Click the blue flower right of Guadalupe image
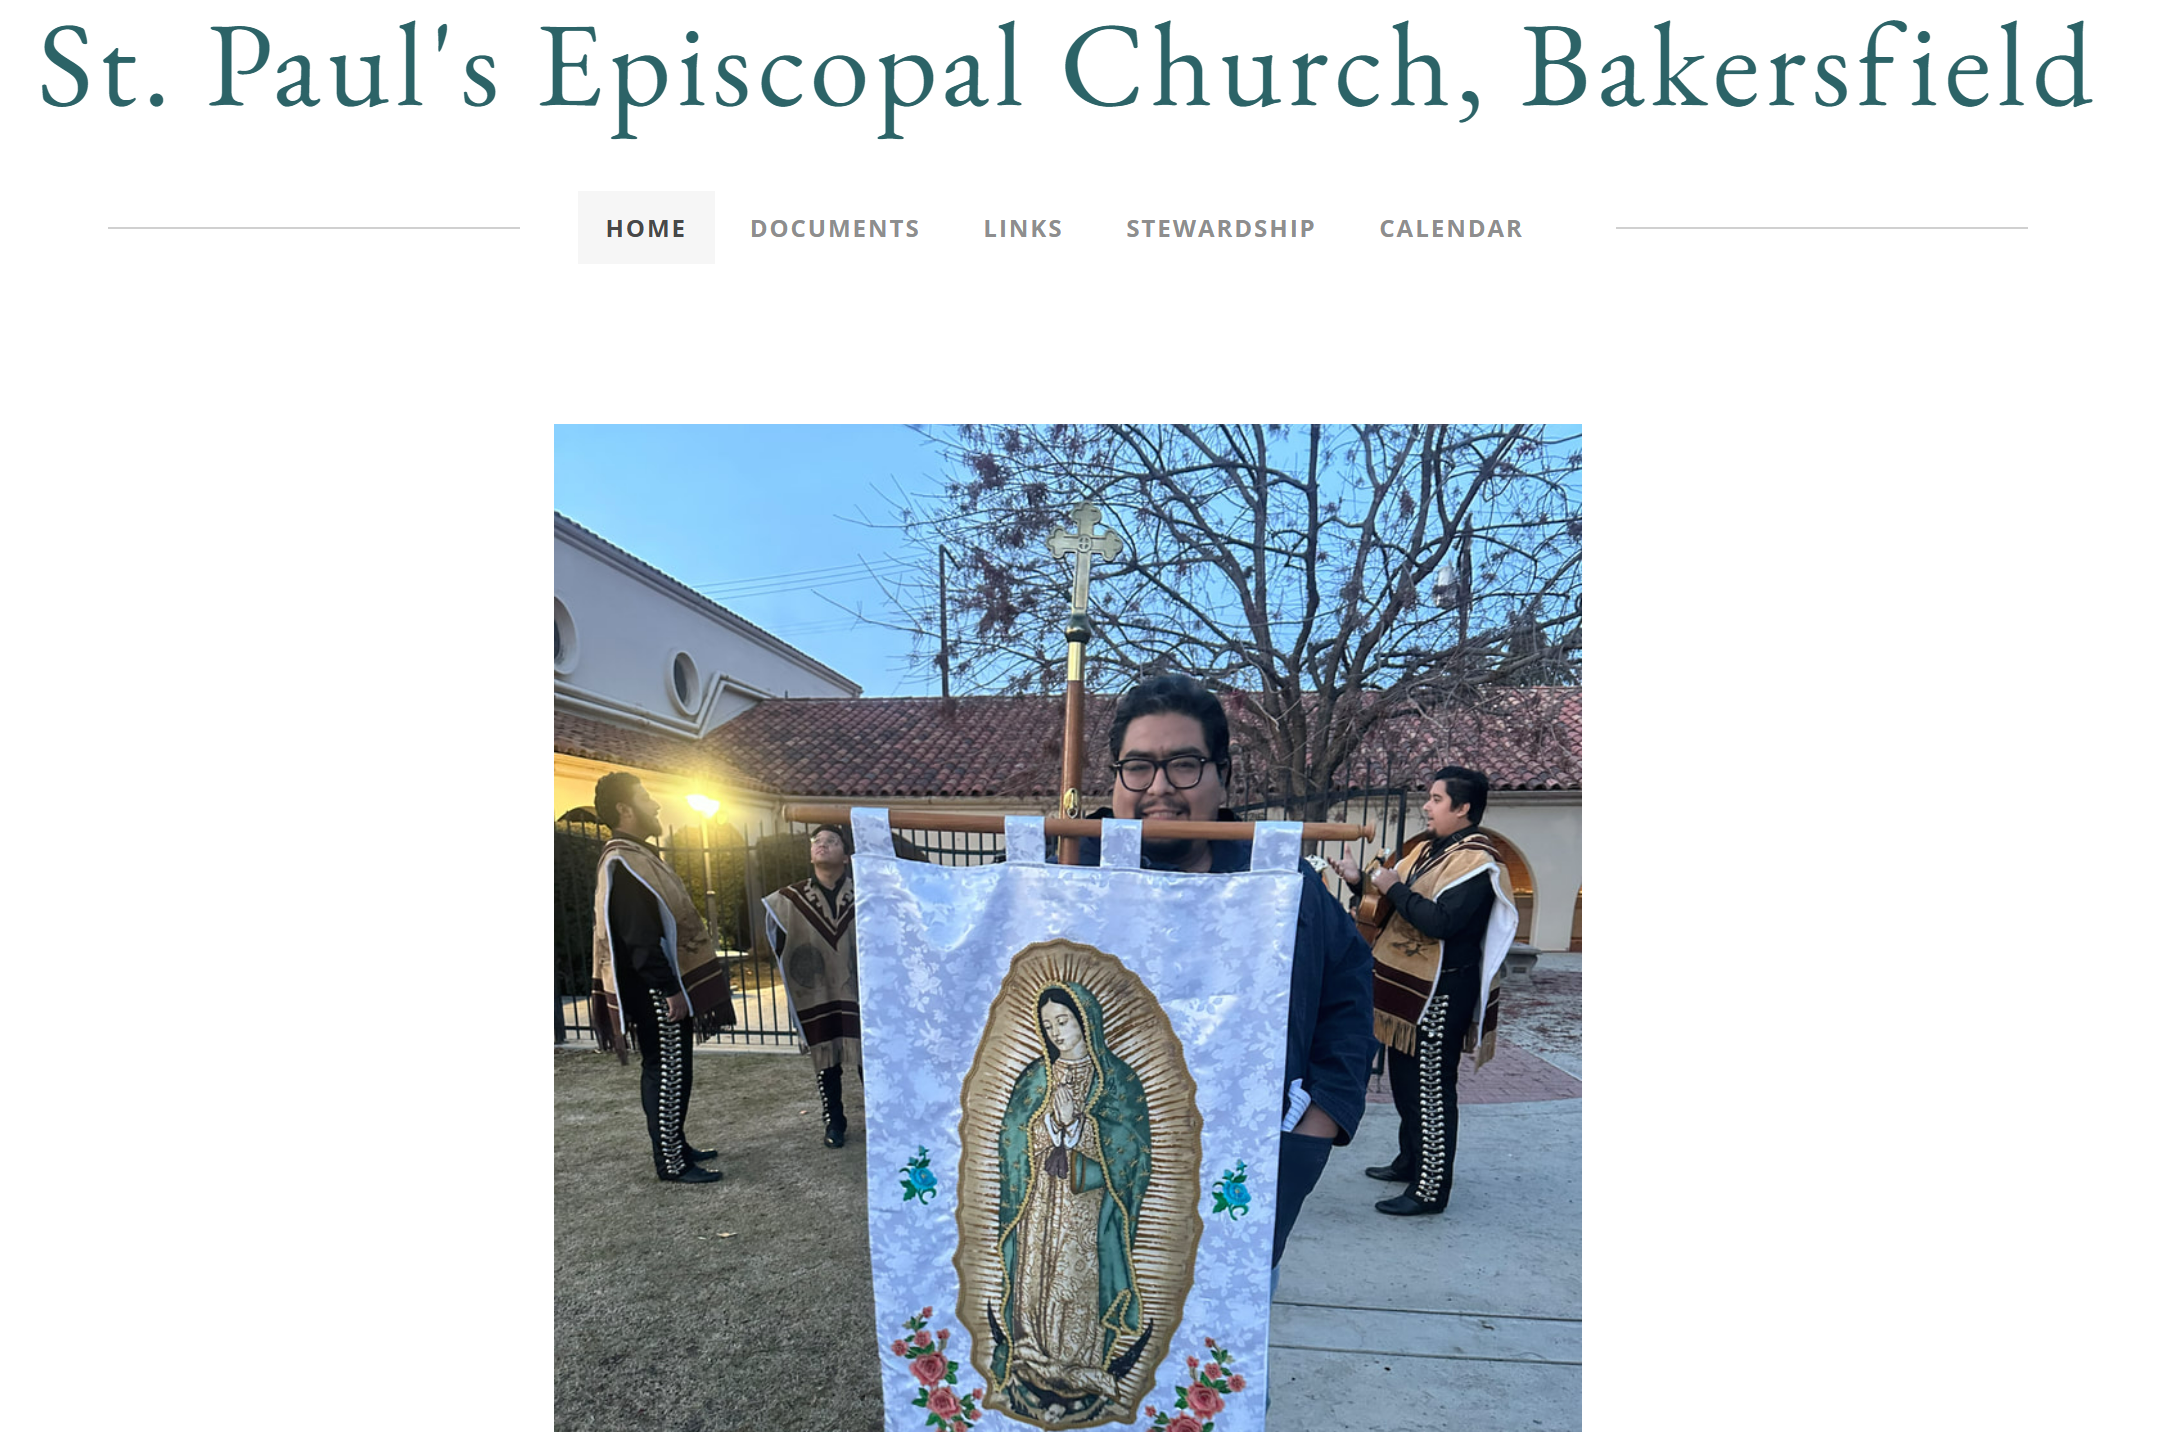Screen dimensions: 2164x1432 pos(1234,1190)
